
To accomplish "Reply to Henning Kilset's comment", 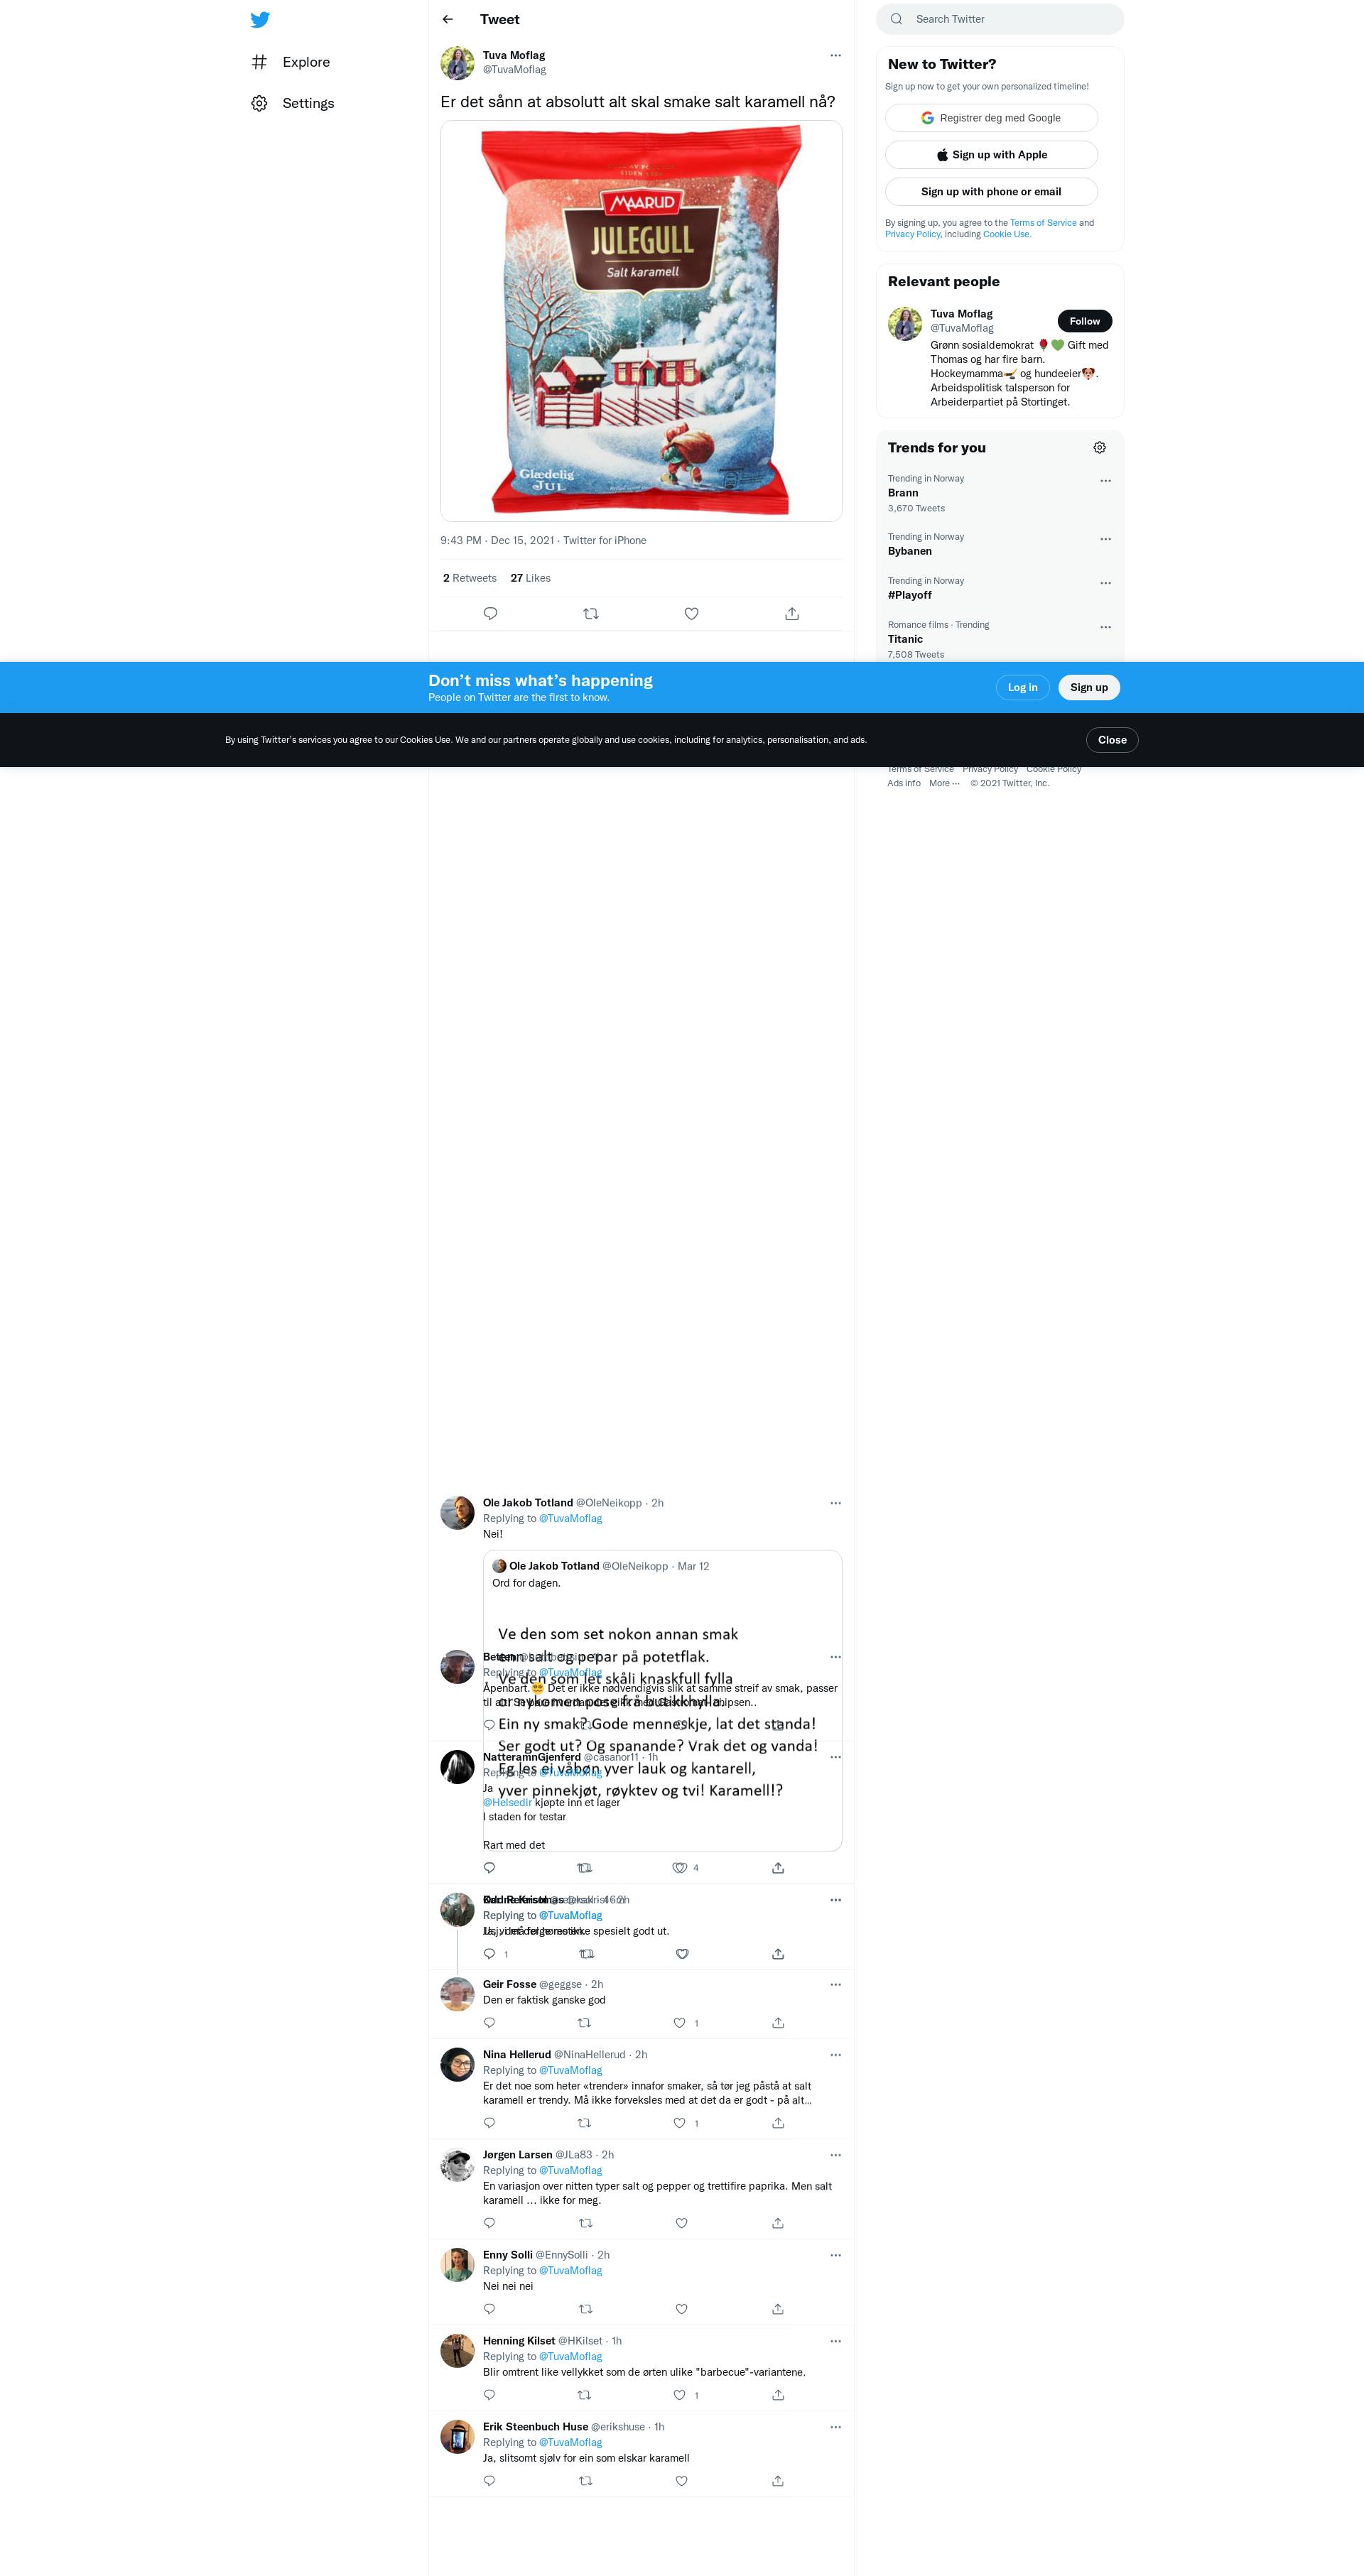I will (x=489, y=2395).
